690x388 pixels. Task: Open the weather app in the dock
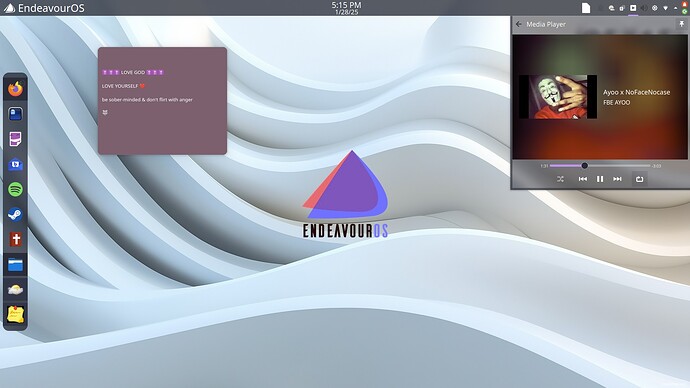pos(15,289)
